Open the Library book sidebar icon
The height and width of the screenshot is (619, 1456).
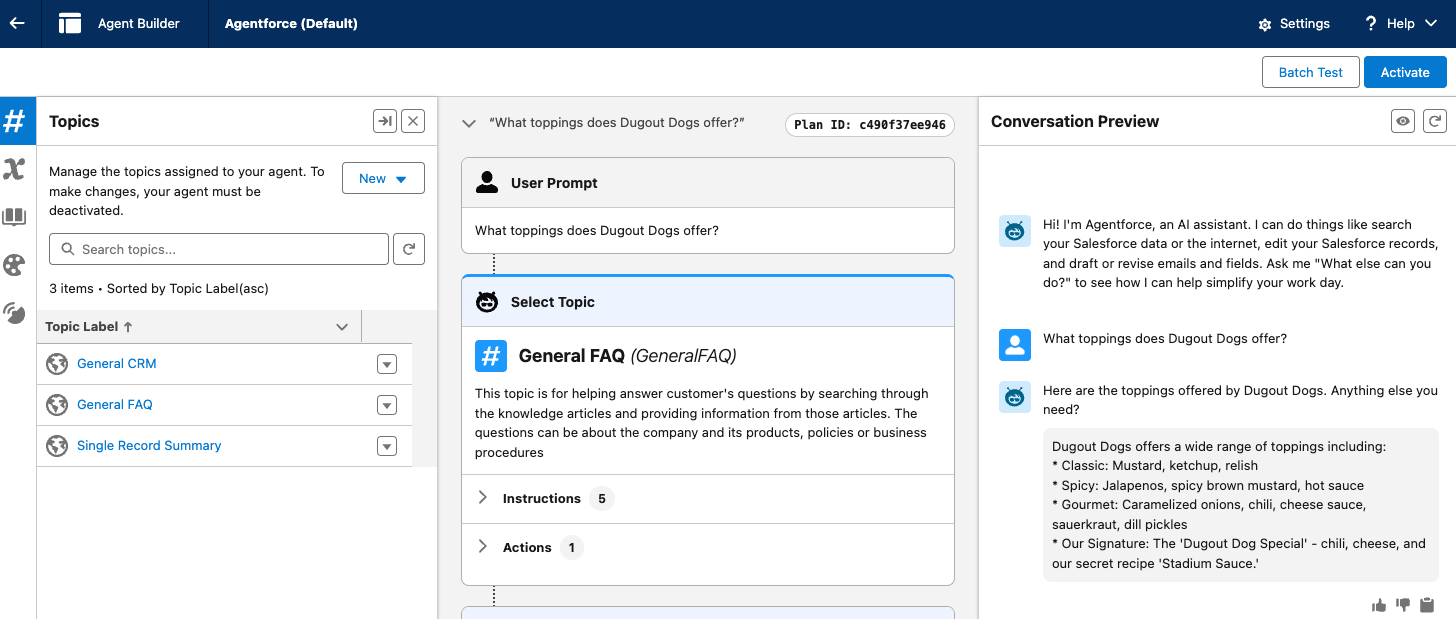[x=15, y=217]
